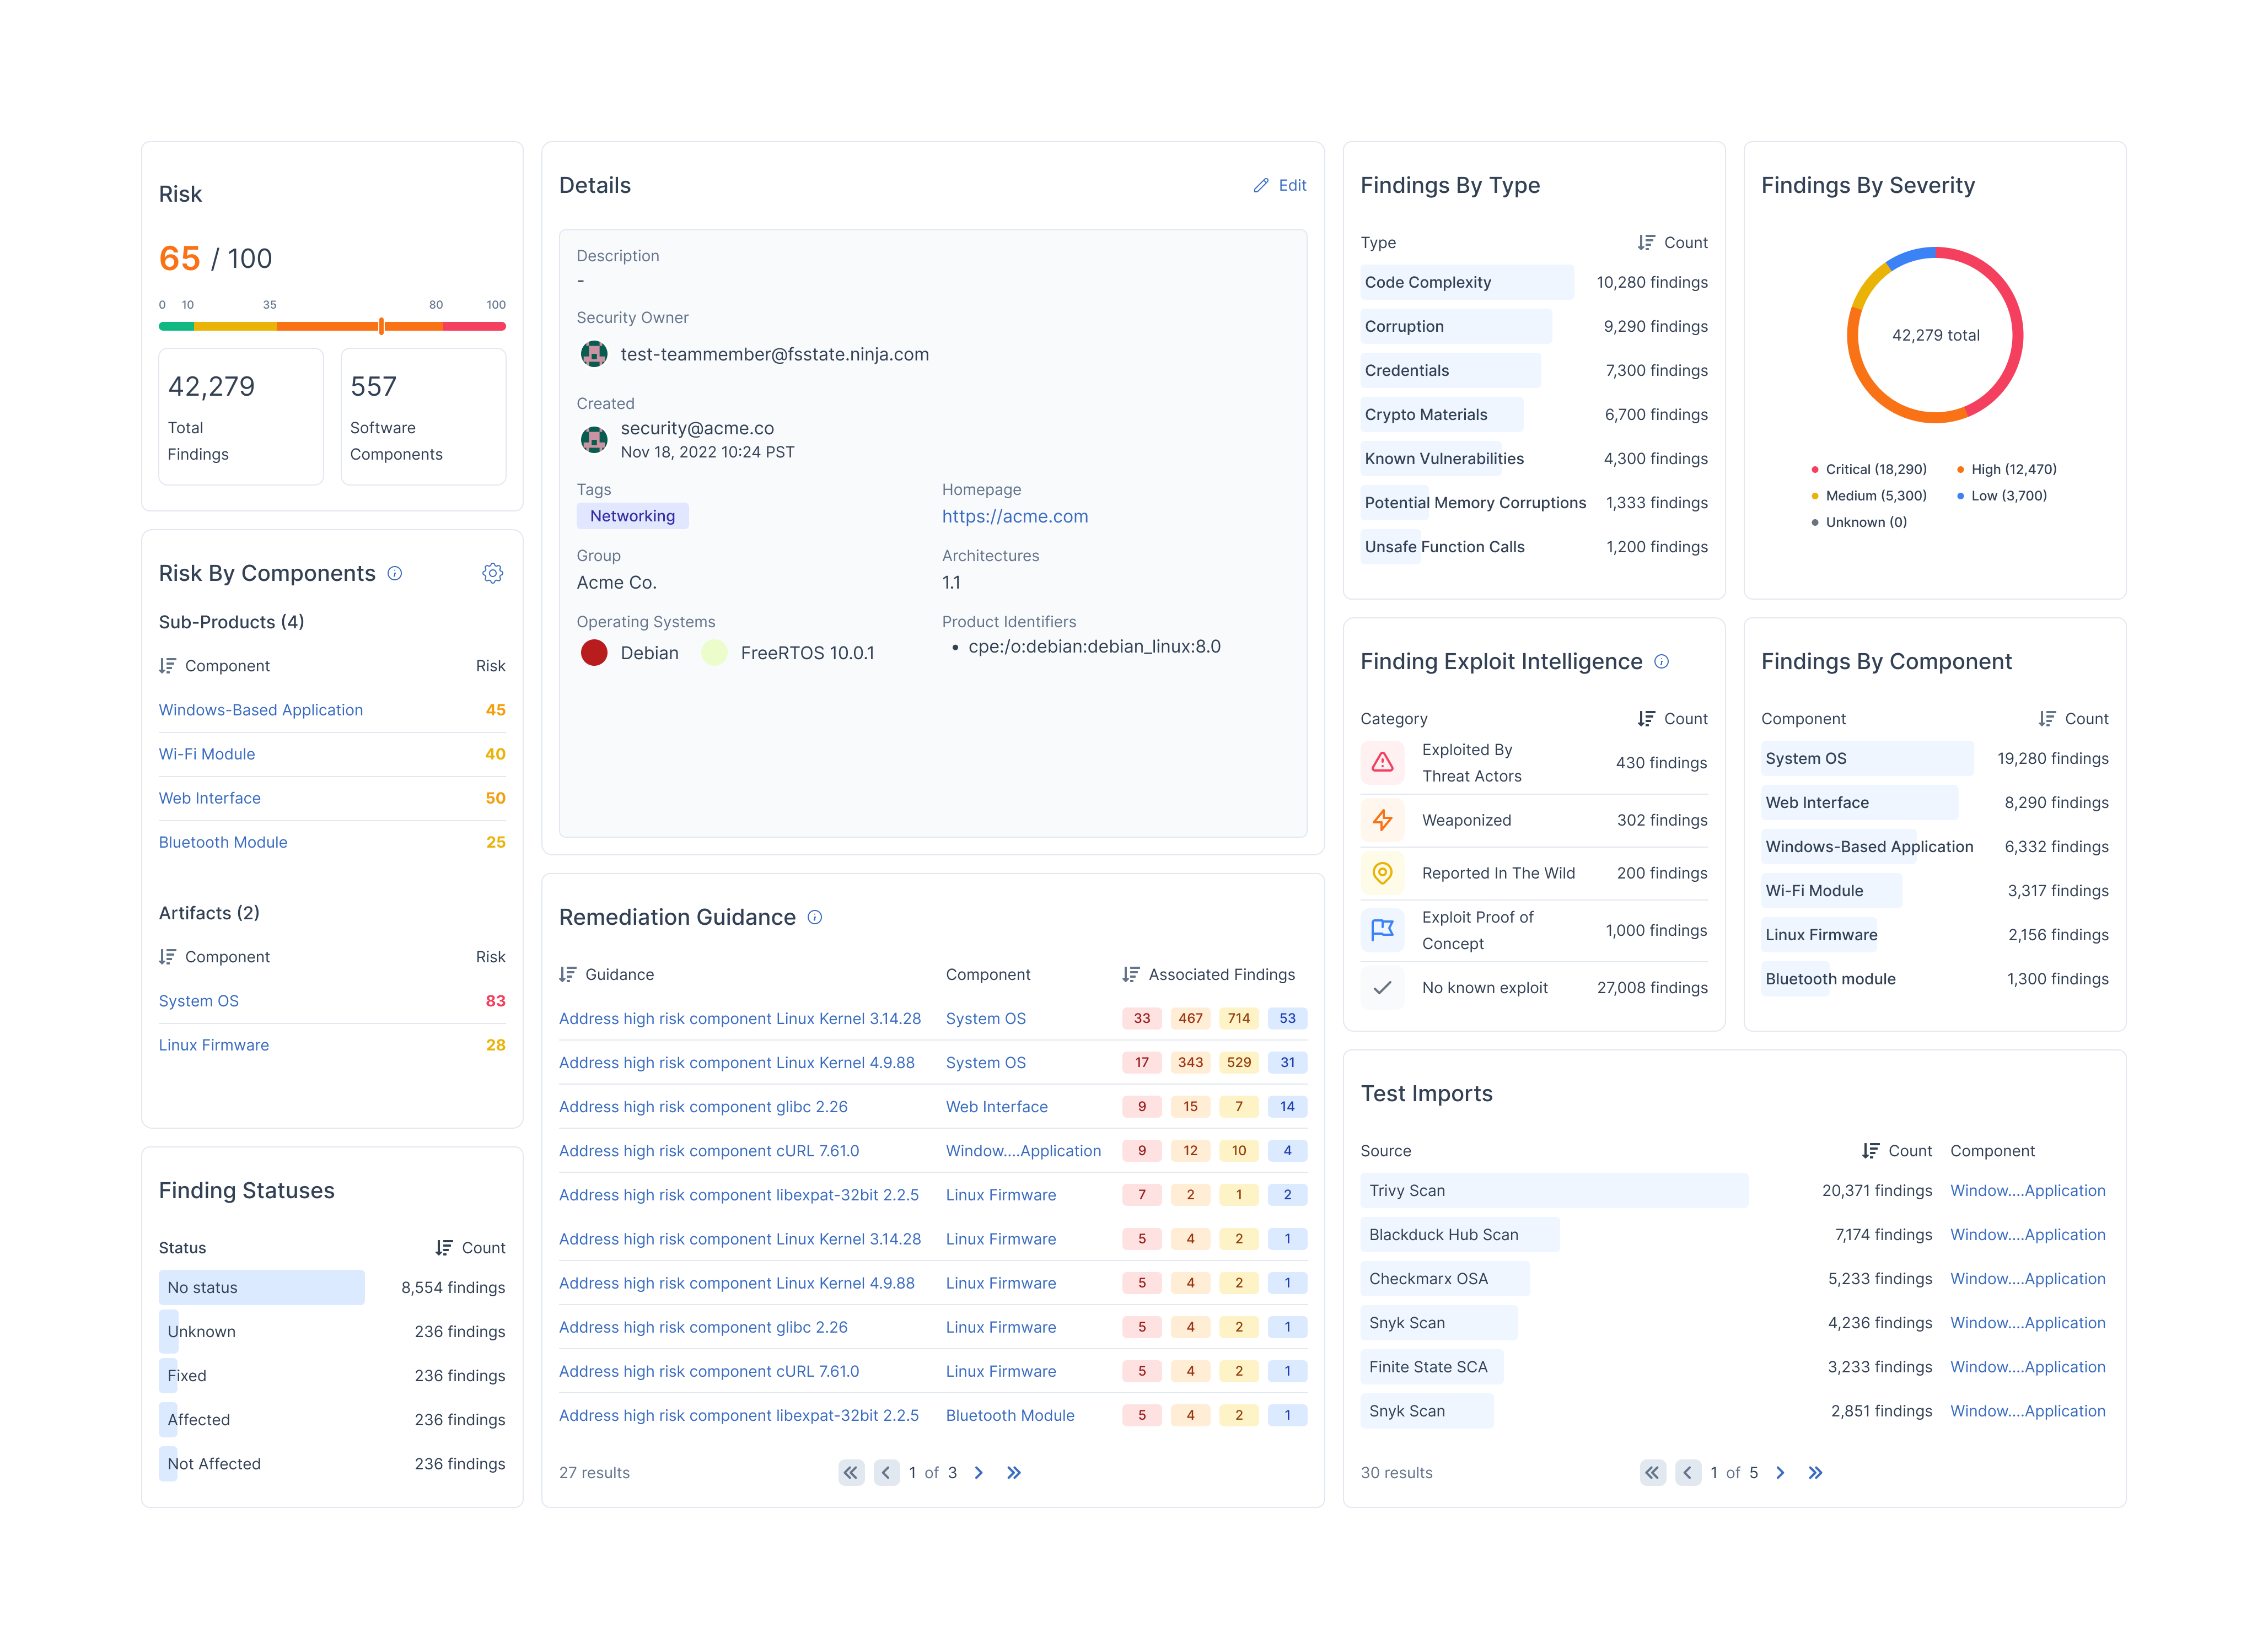Go to next Remediation Guidance page

pos(979,1472)
